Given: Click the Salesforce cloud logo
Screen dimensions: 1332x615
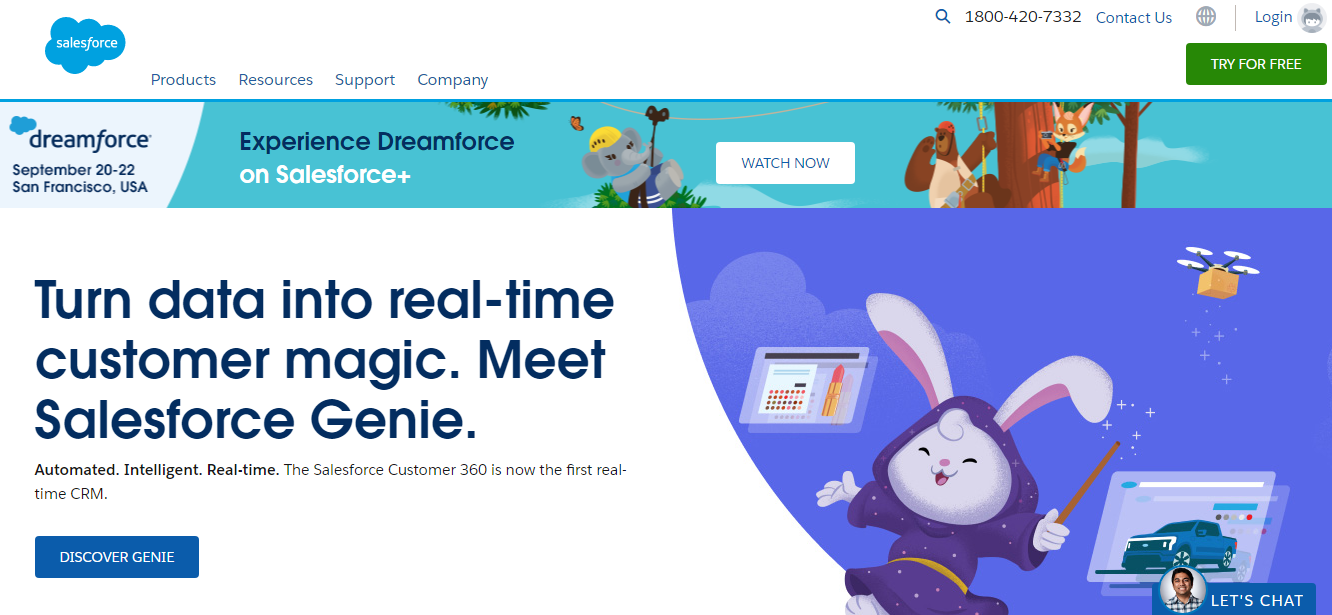Looking at the screenshot, I should point(85,44).
